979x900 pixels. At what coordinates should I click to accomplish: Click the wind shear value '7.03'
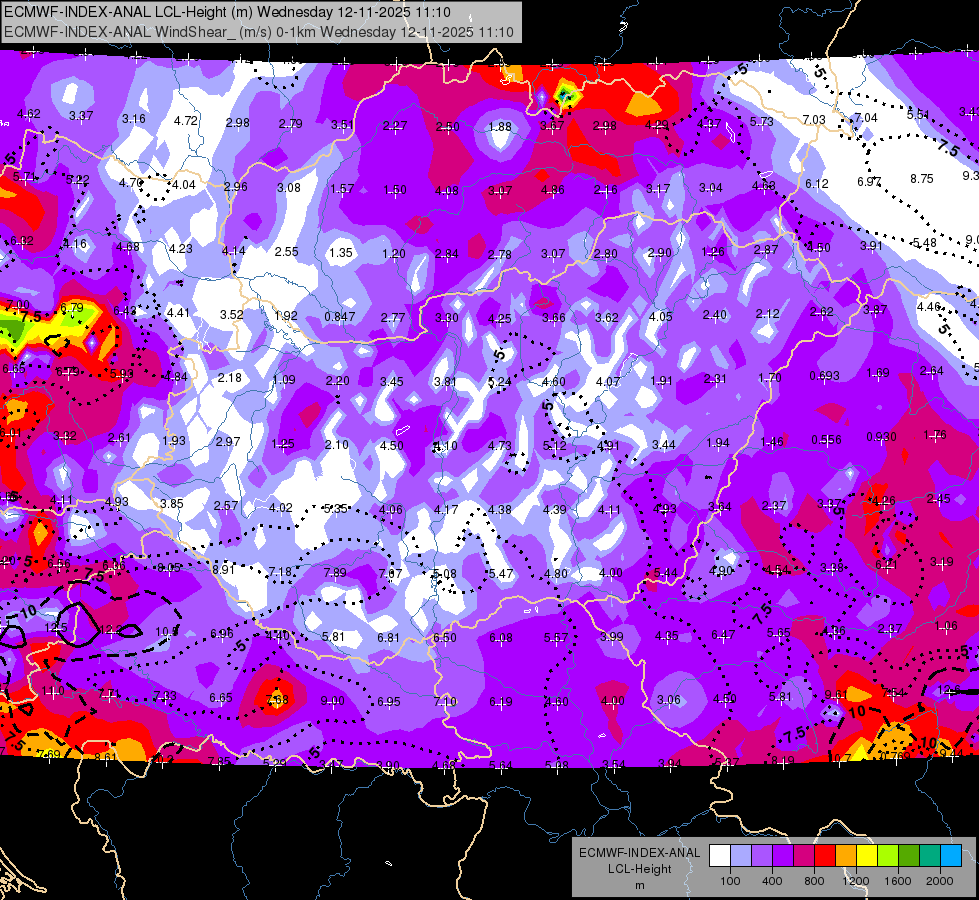tap(814, 119)
